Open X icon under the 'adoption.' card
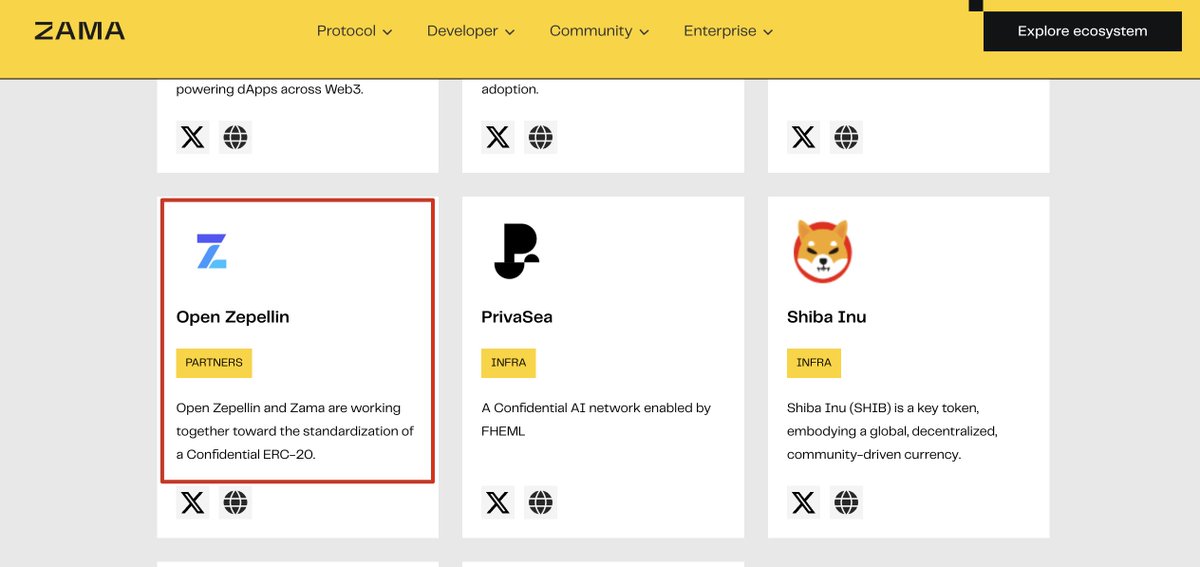The image size is (1200, 567). click(498, 137)
